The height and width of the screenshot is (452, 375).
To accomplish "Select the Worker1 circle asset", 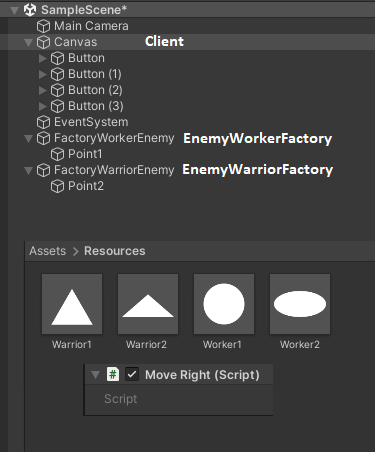I will (x=224, y=304).
